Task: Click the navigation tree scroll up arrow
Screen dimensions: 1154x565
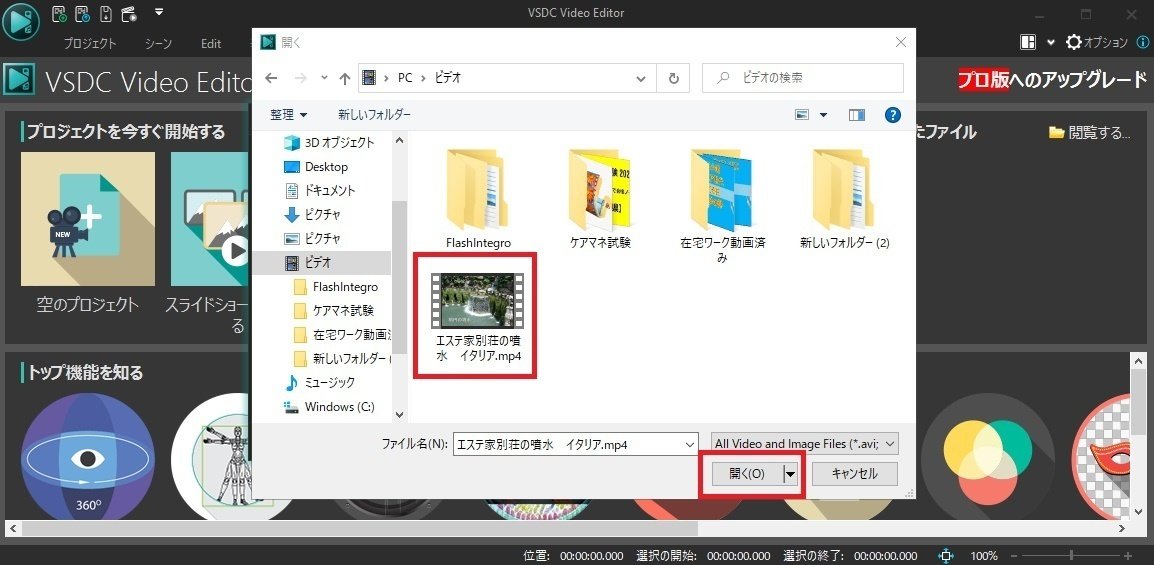Action: [x=400, y=140]
